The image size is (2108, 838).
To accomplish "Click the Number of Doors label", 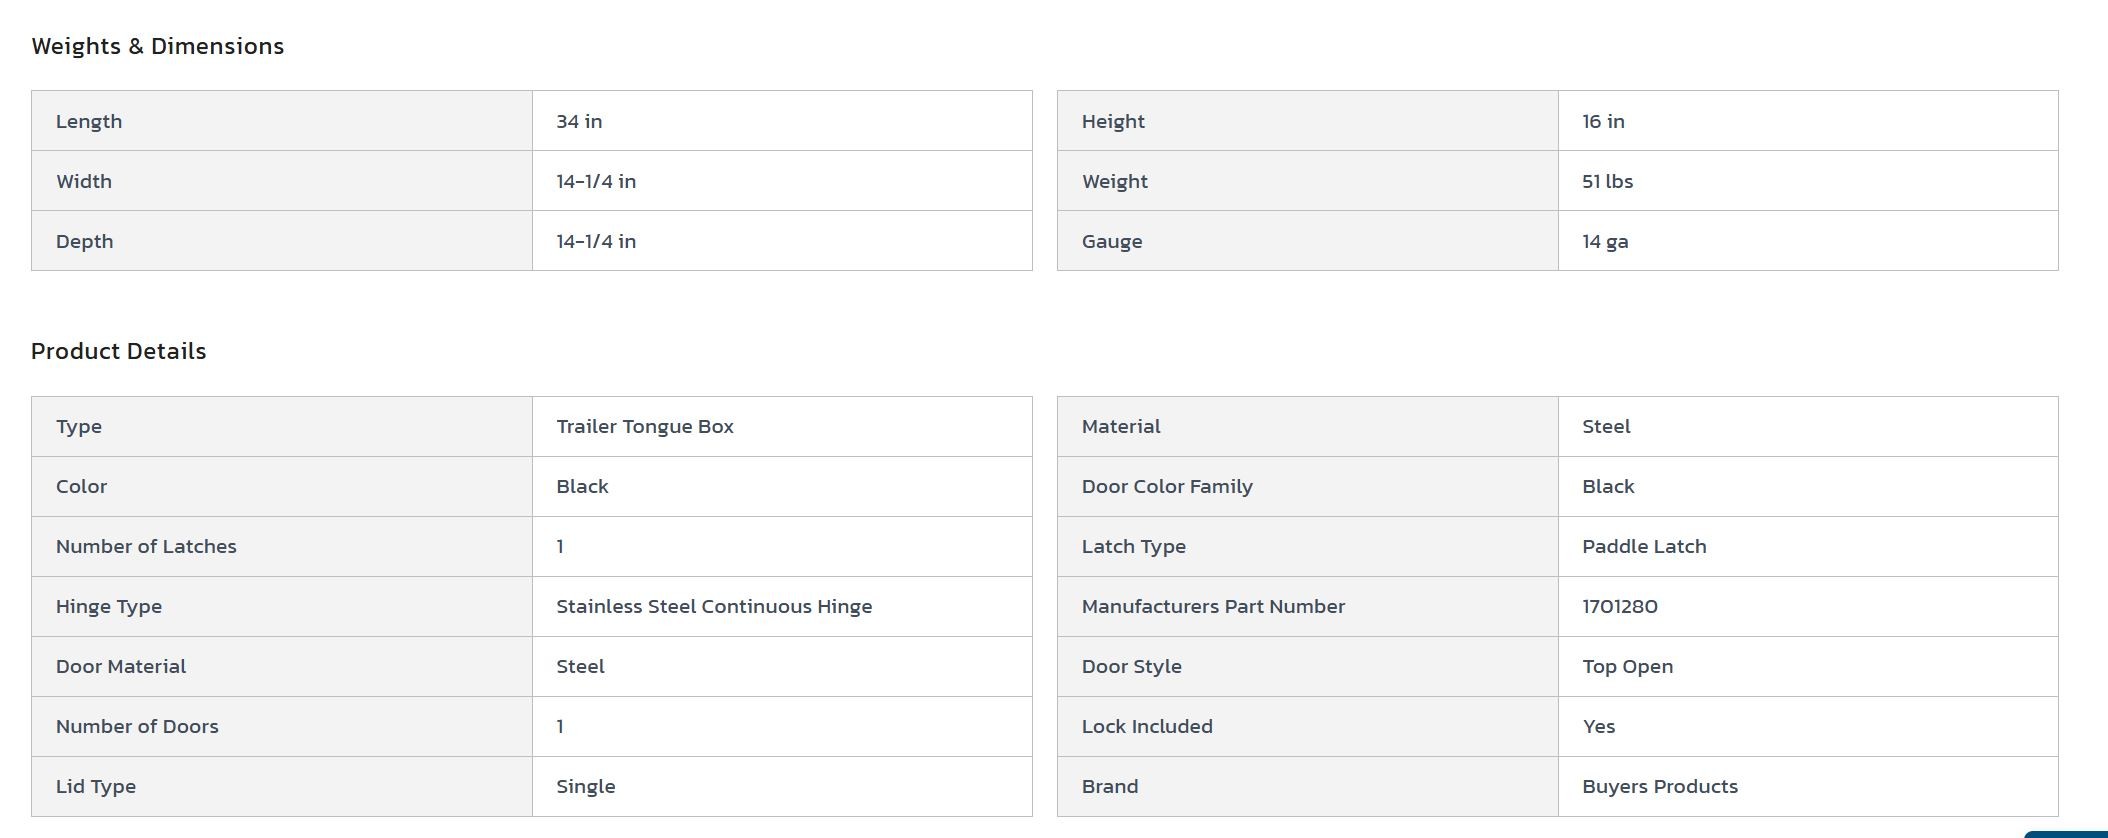I will (x=137, y=726).
